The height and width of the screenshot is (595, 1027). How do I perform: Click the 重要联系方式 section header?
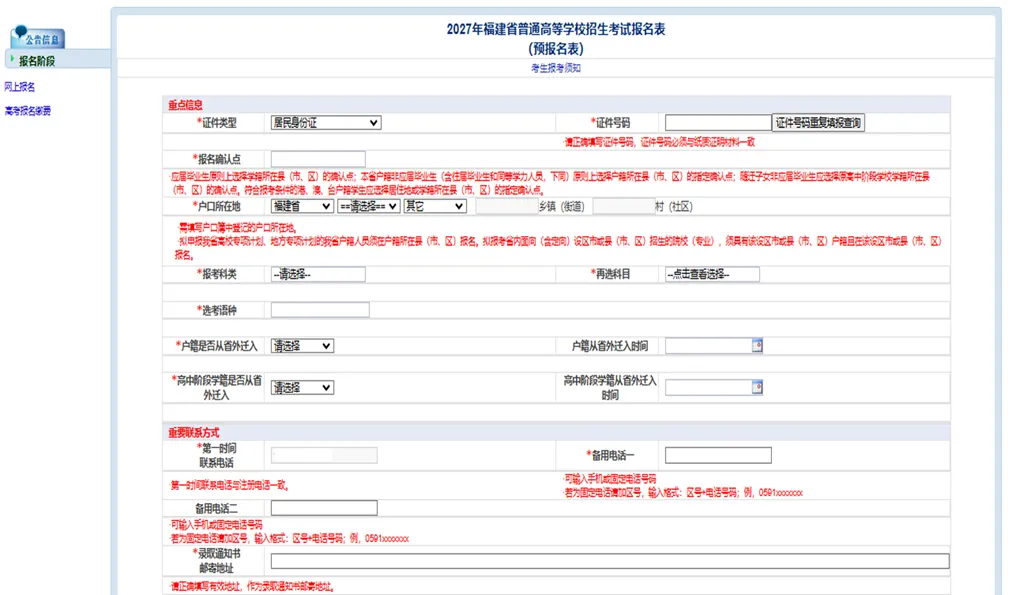[193, 432]
